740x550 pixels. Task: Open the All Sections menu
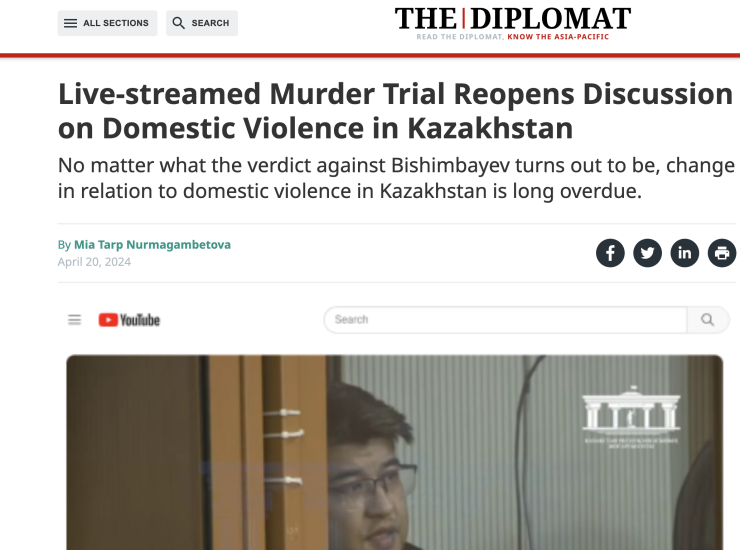pyautogui.click(x=107, y=23)
